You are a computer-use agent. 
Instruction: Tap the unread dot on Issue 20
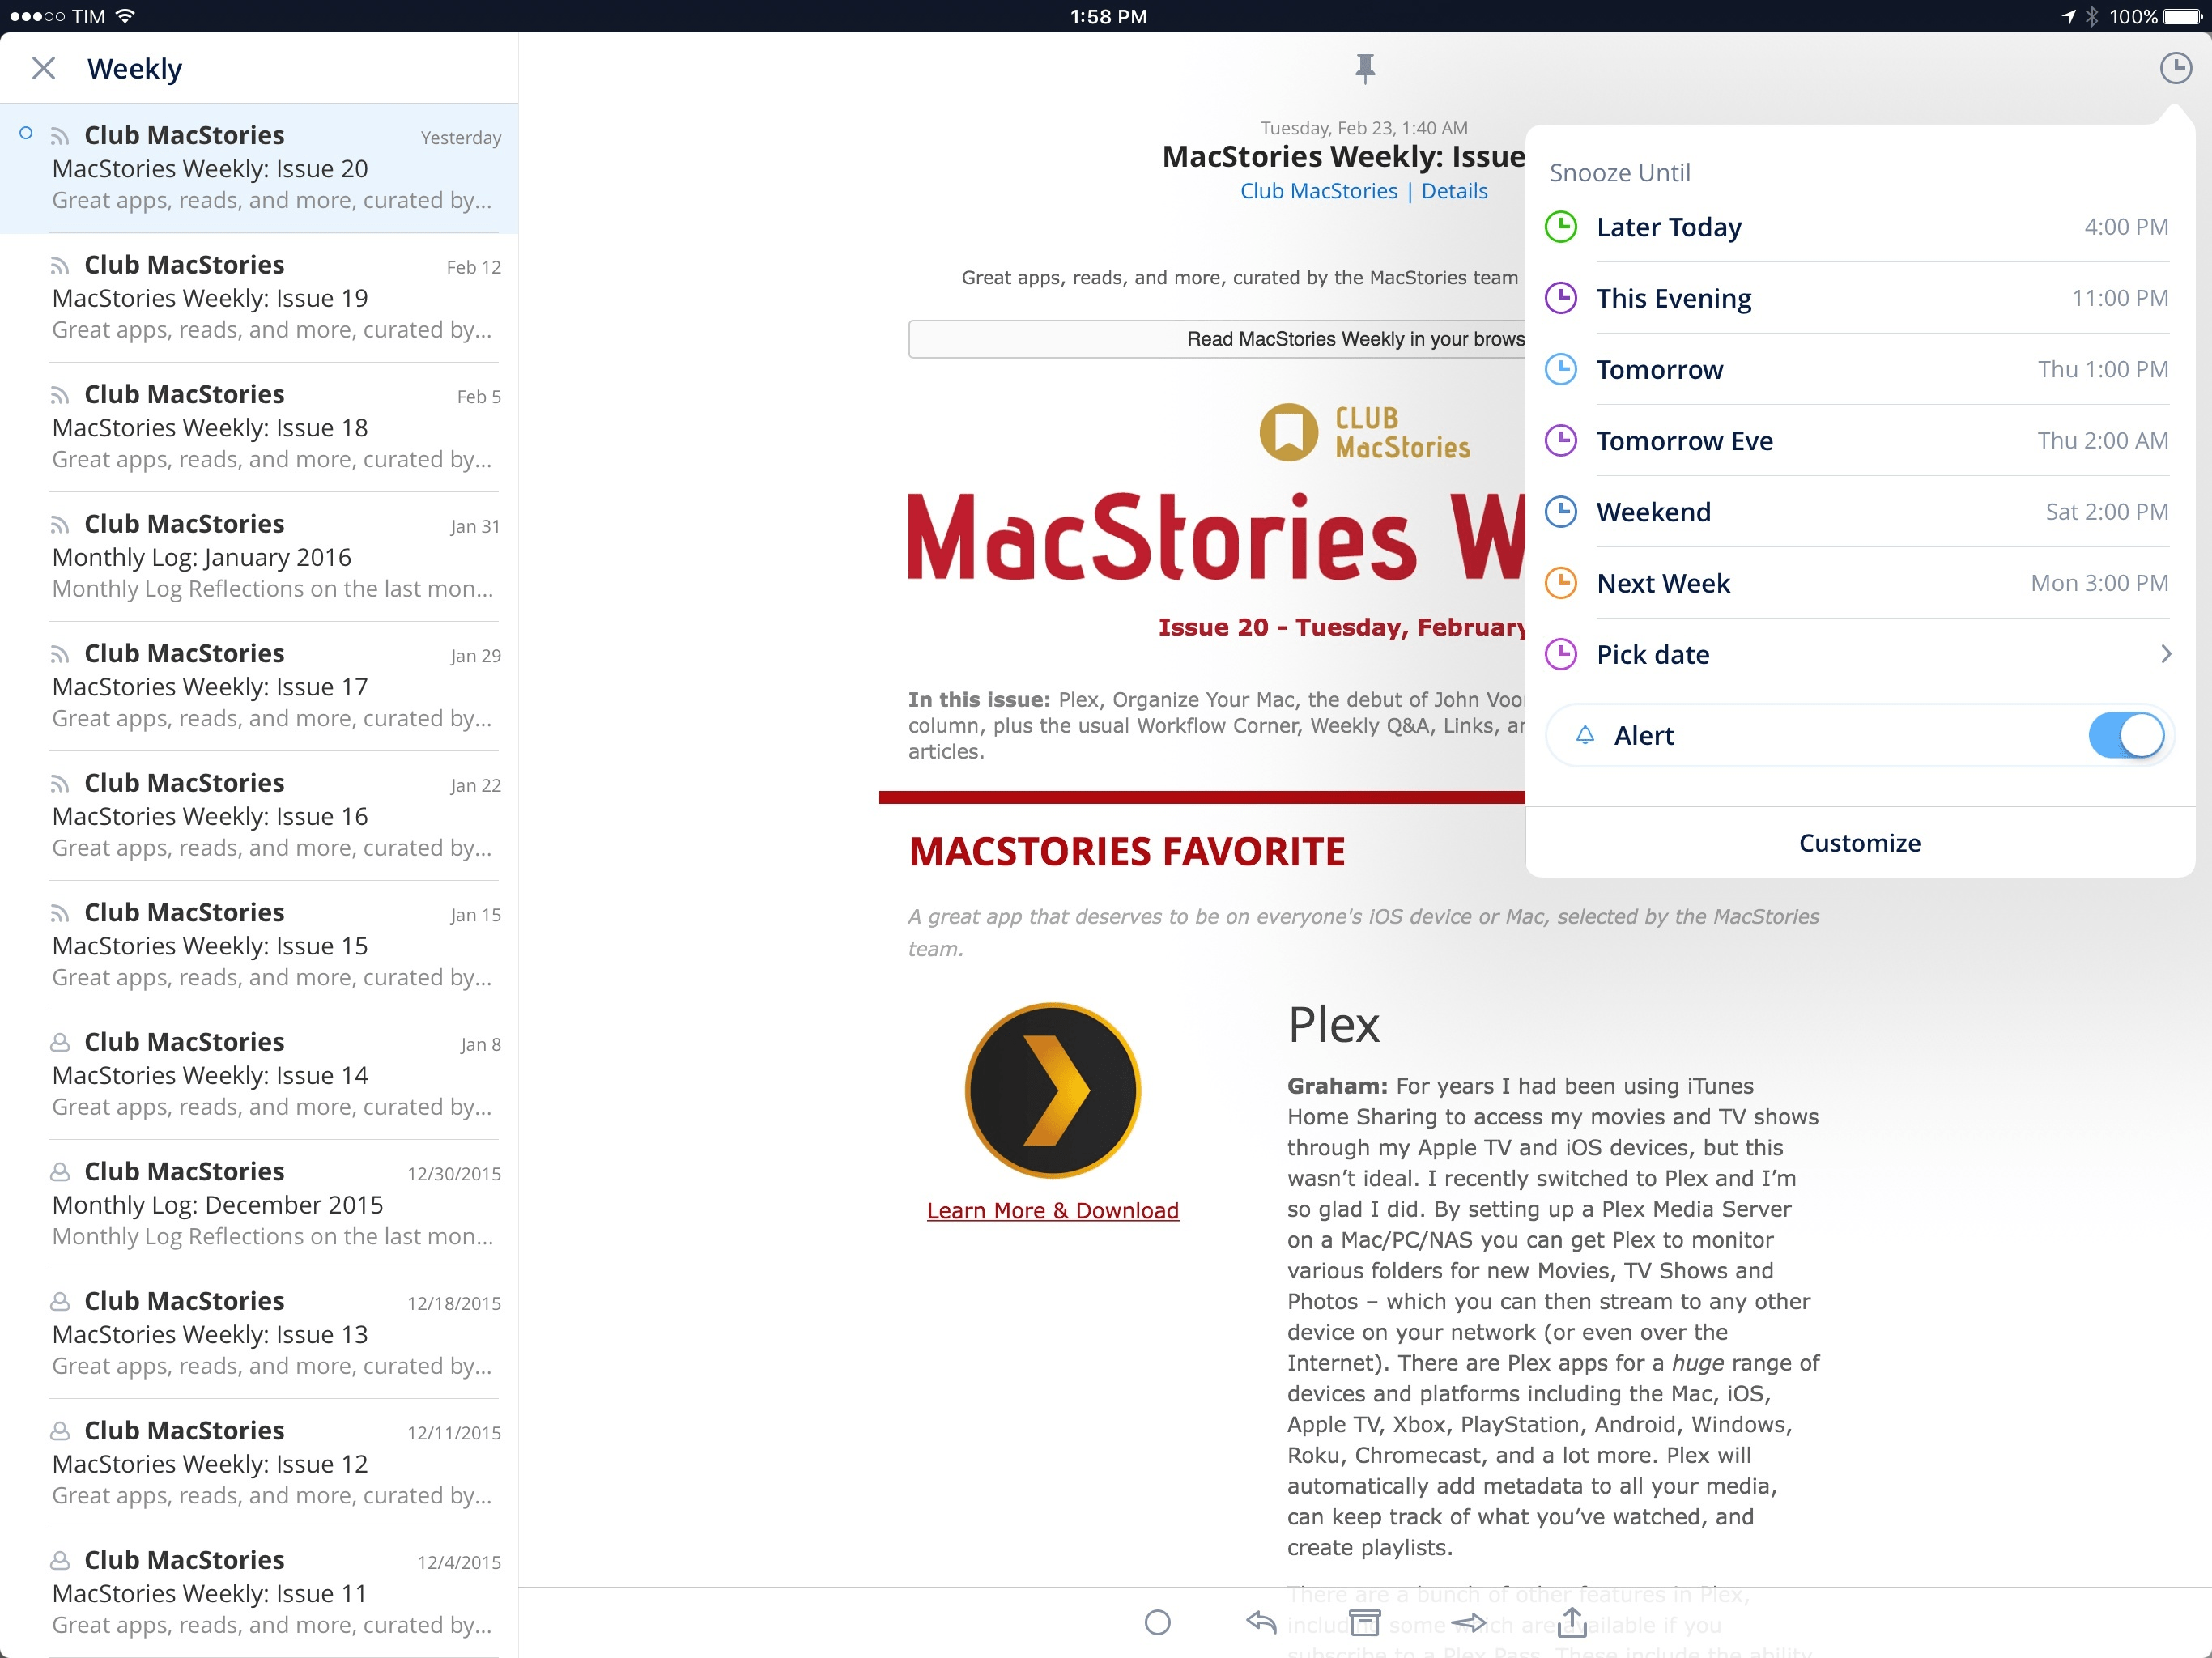coord(26,133)
